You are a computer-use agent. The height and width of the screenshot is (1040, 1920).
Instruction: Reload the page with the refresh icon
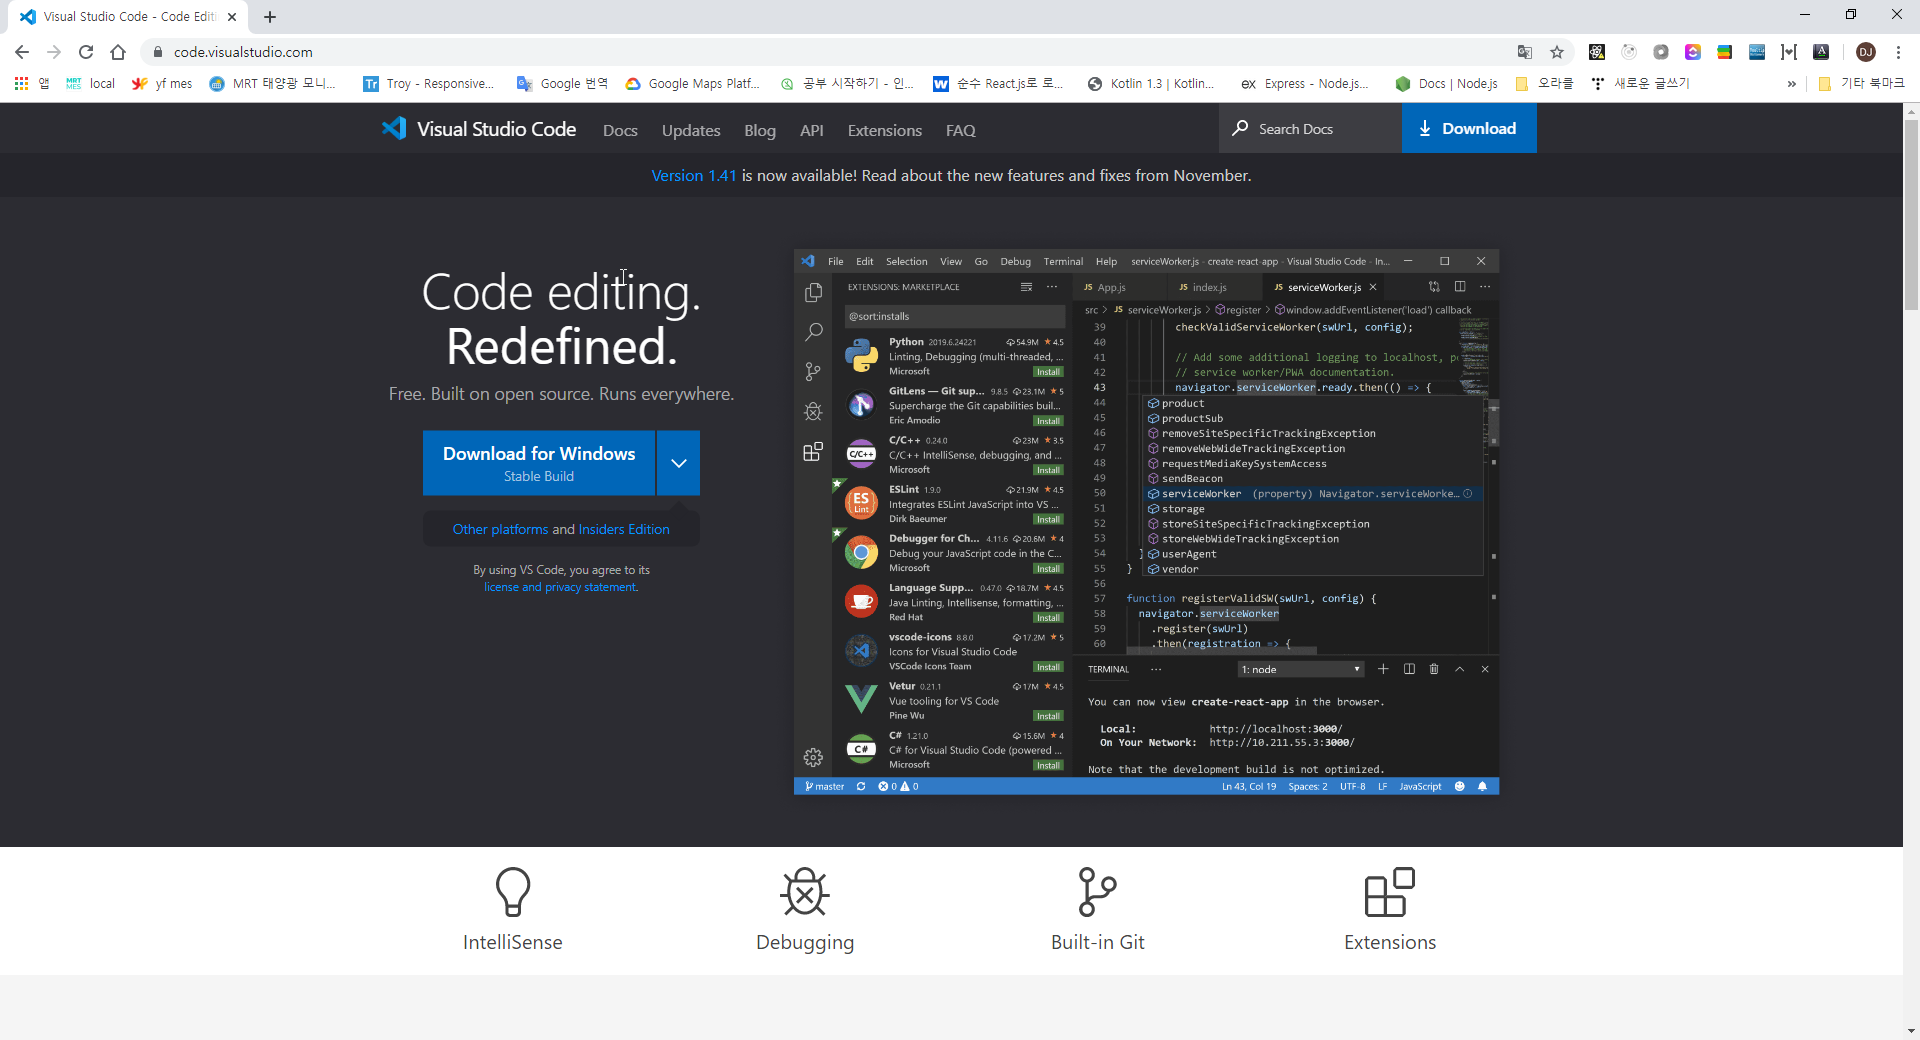click(x=86, y=52)
